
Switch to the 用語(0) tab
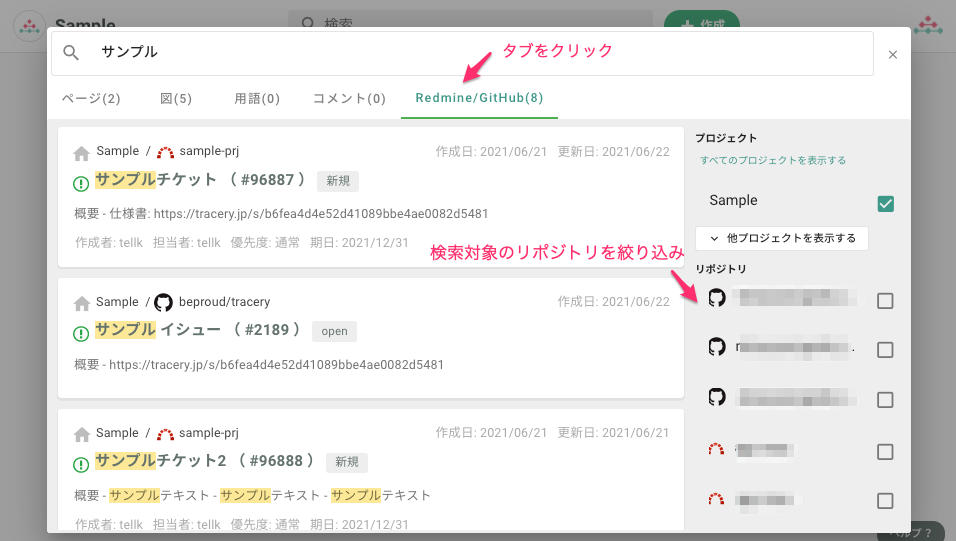tap(257, 98)
